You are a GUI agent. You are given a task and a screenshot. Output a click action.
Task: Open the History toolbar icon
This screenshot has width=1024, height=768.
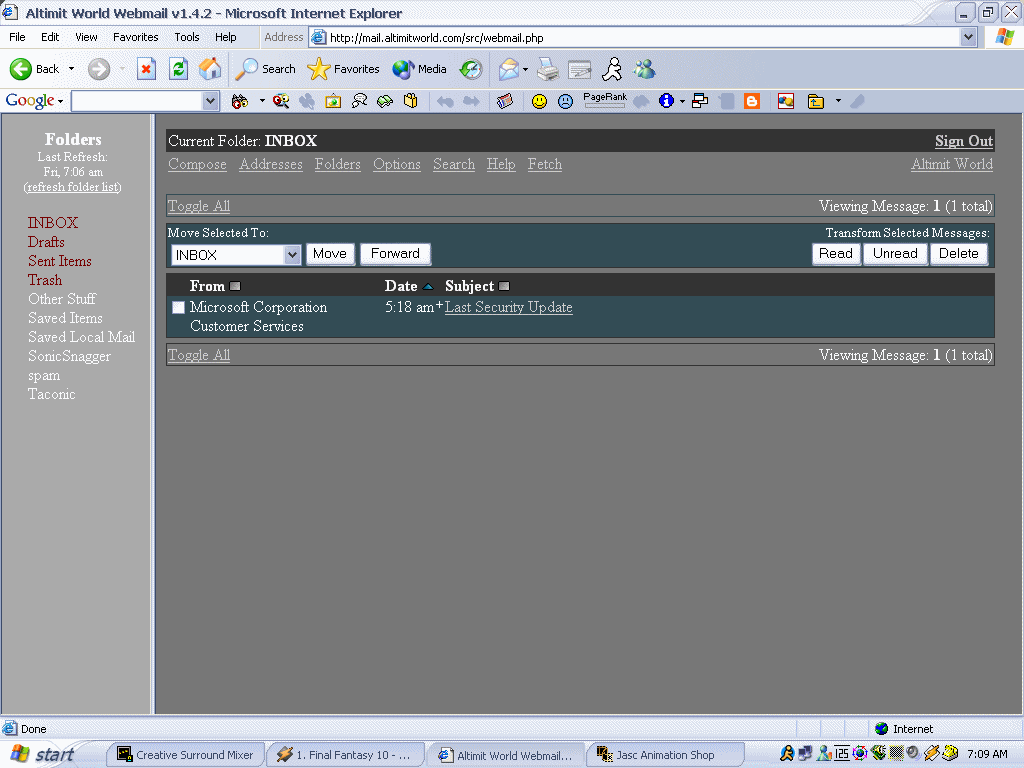[x=470, y=69]
